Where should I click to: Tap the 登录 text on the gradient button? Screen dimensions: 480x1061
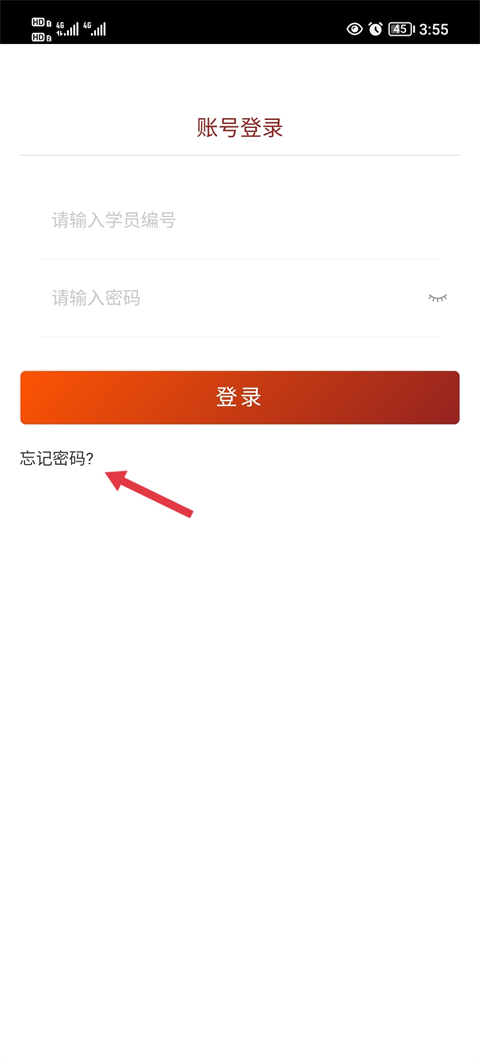point(239,397)
